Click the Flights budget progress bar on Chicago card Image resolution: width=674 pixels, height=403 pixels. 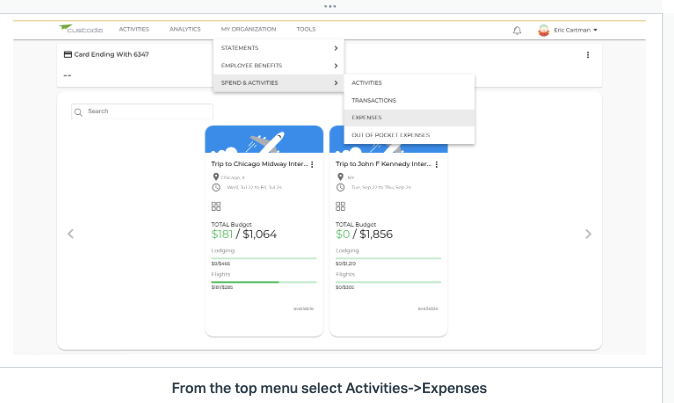click(x=264, y=282)
